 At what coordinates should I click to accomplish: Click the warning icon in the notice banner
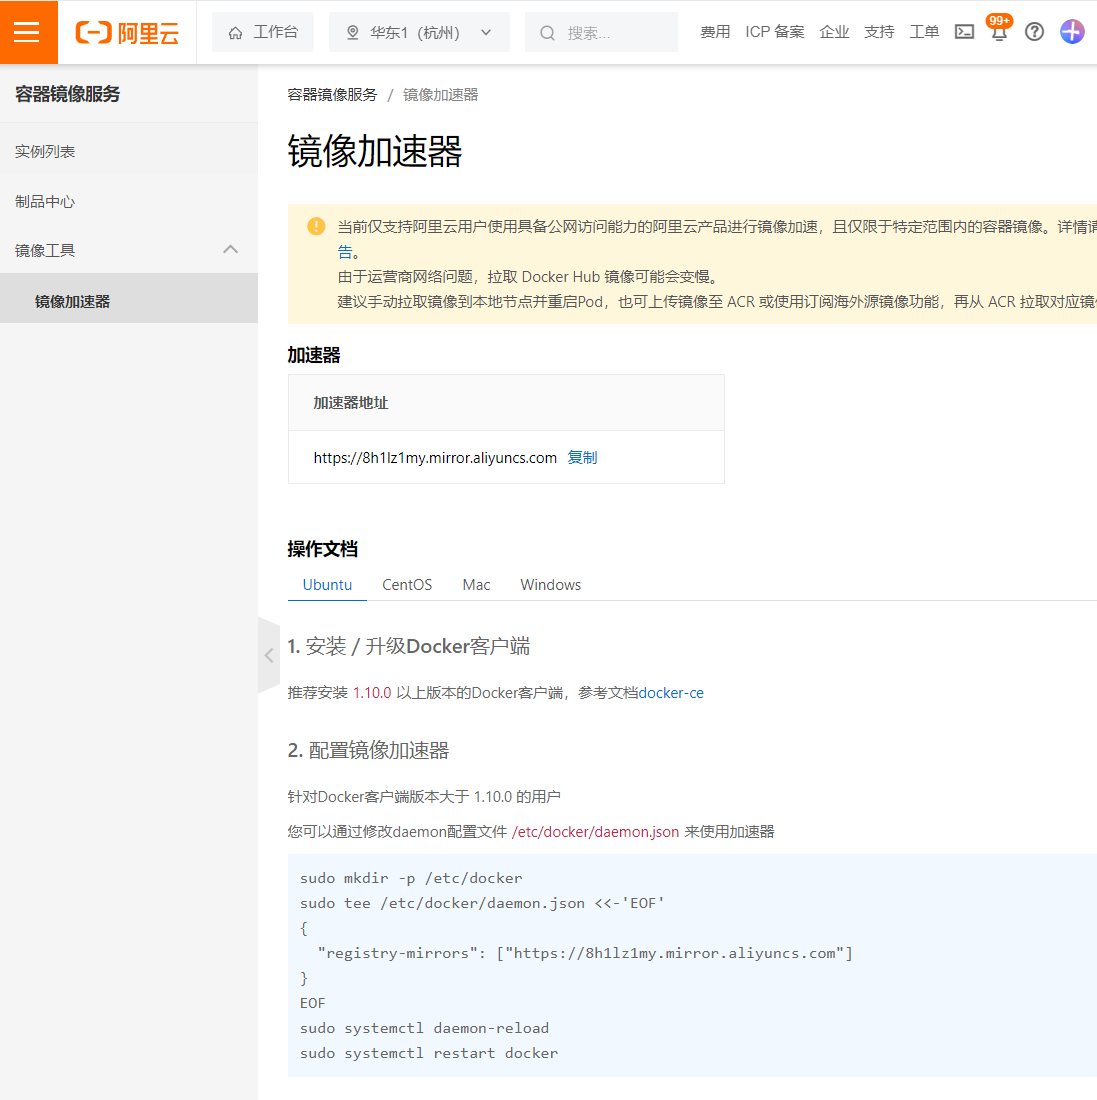click(316, 226)
